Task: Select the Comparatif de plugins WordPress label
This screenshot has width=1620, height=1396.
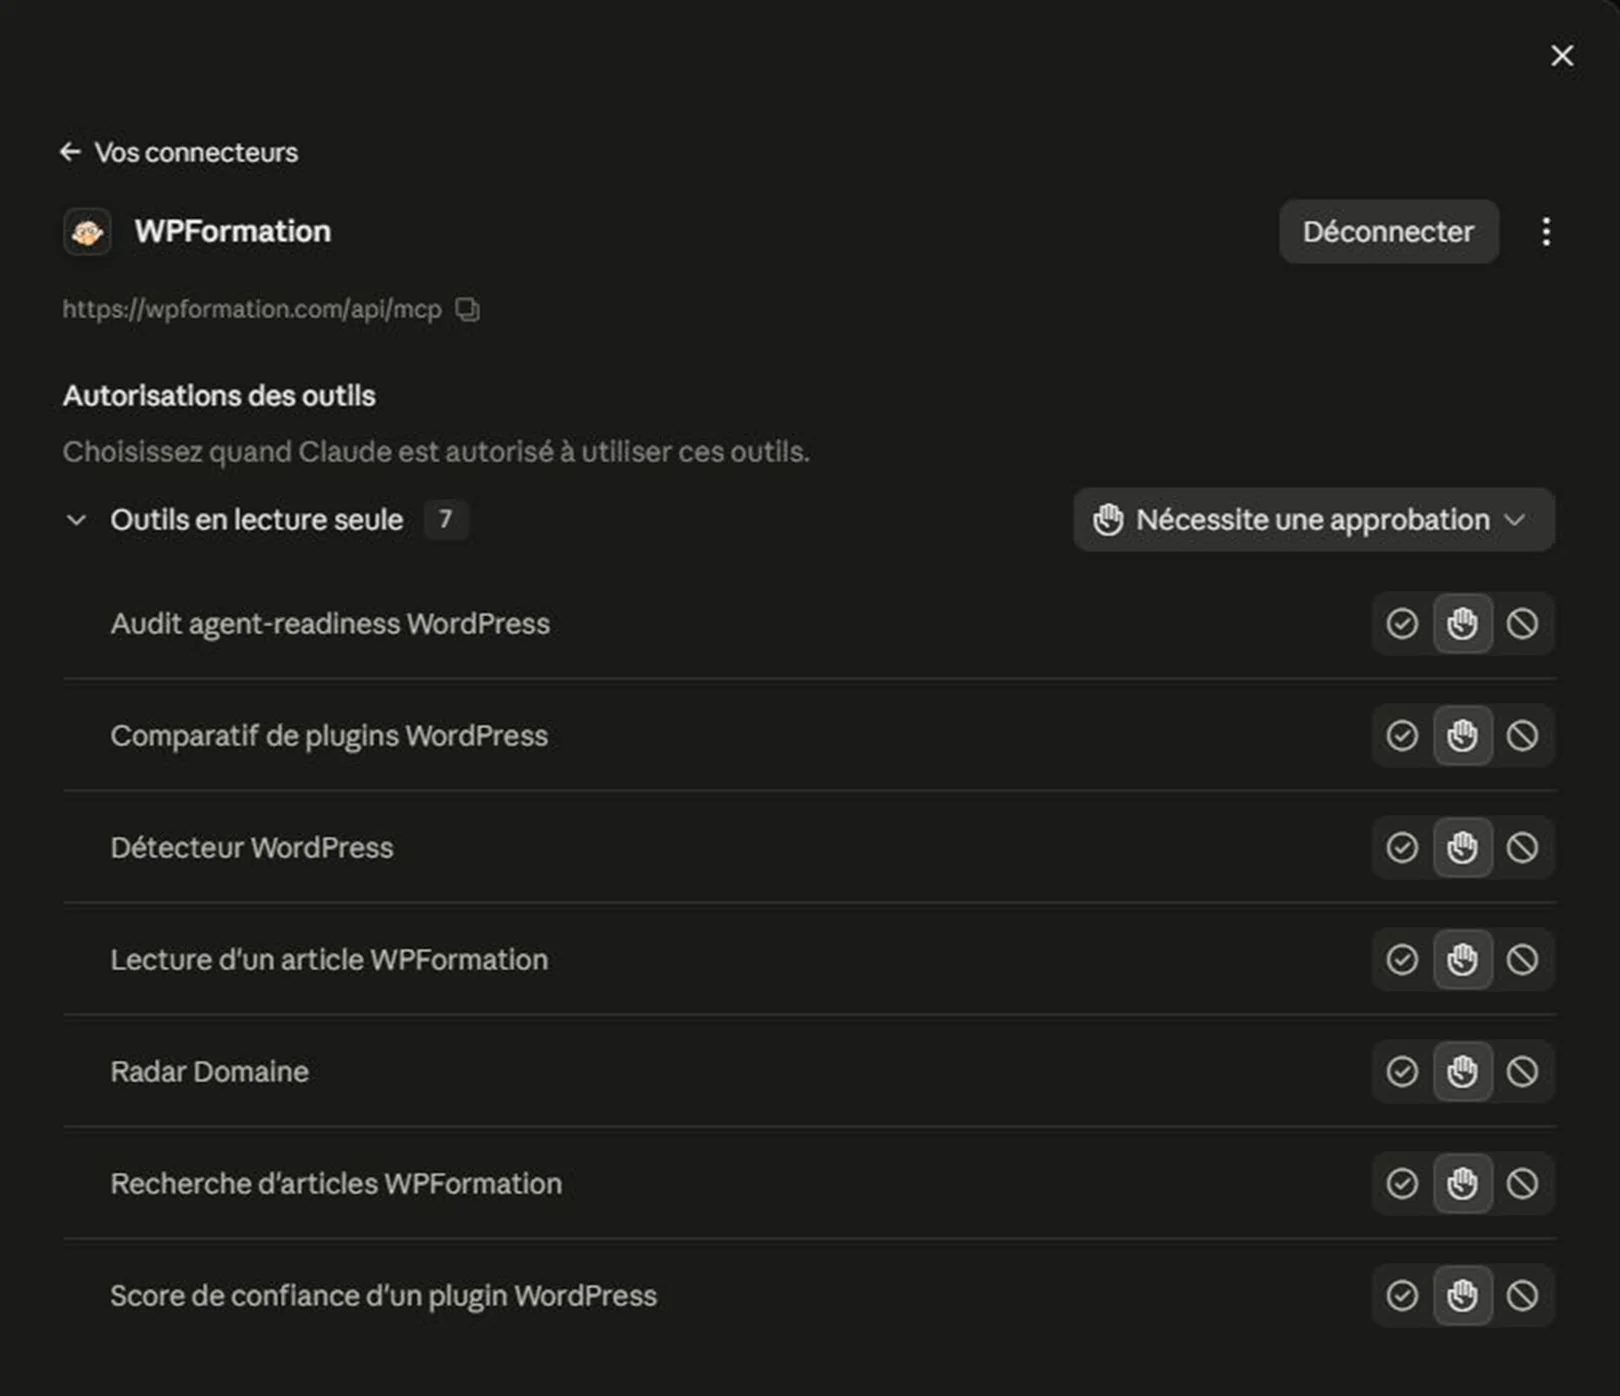Action: (x=329, y=736)
